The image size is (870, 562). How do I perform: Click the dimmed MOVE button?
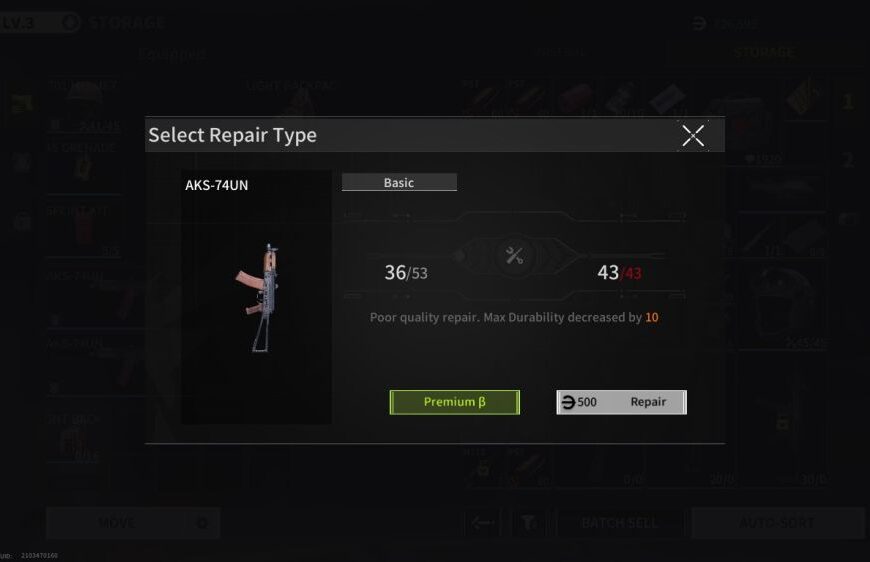(117, 523)
